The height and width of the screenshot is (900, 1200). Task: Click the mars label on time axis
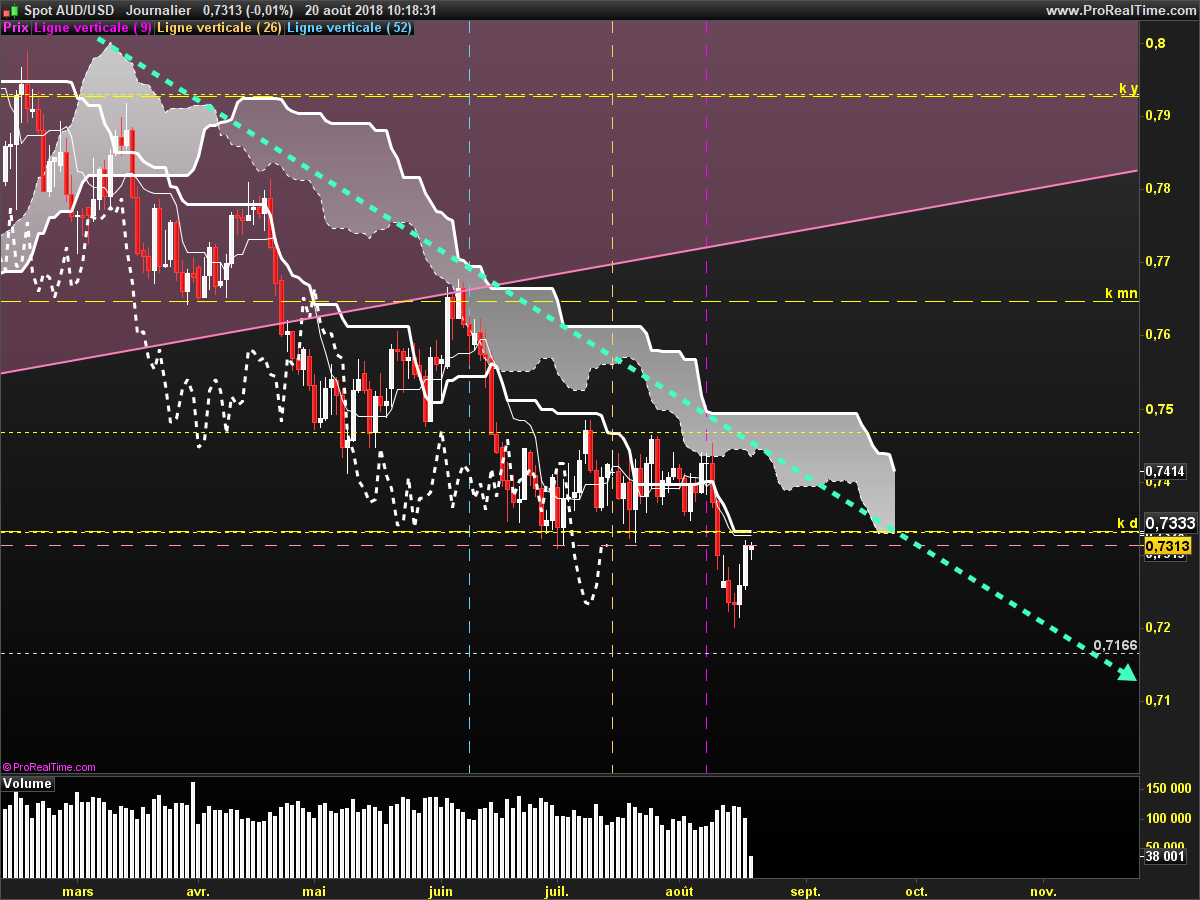click(78, 890)
